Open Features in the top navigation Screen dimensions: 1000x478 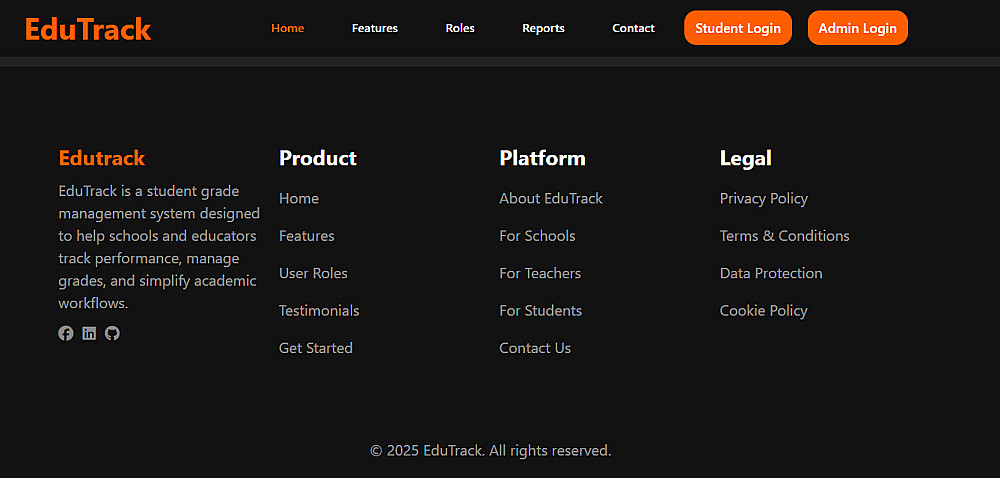coord(375,28)
